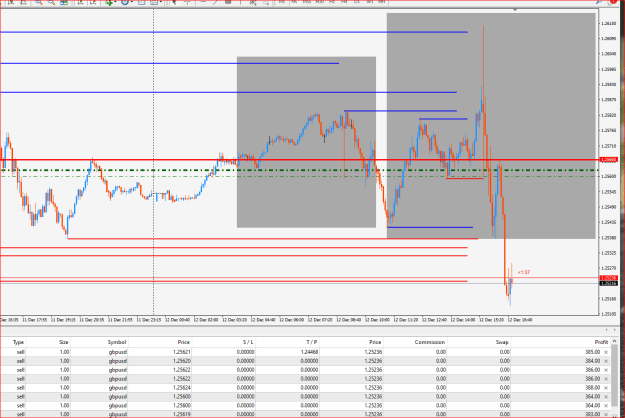
Task: Click the Swap column header
Action: (502, 342)
